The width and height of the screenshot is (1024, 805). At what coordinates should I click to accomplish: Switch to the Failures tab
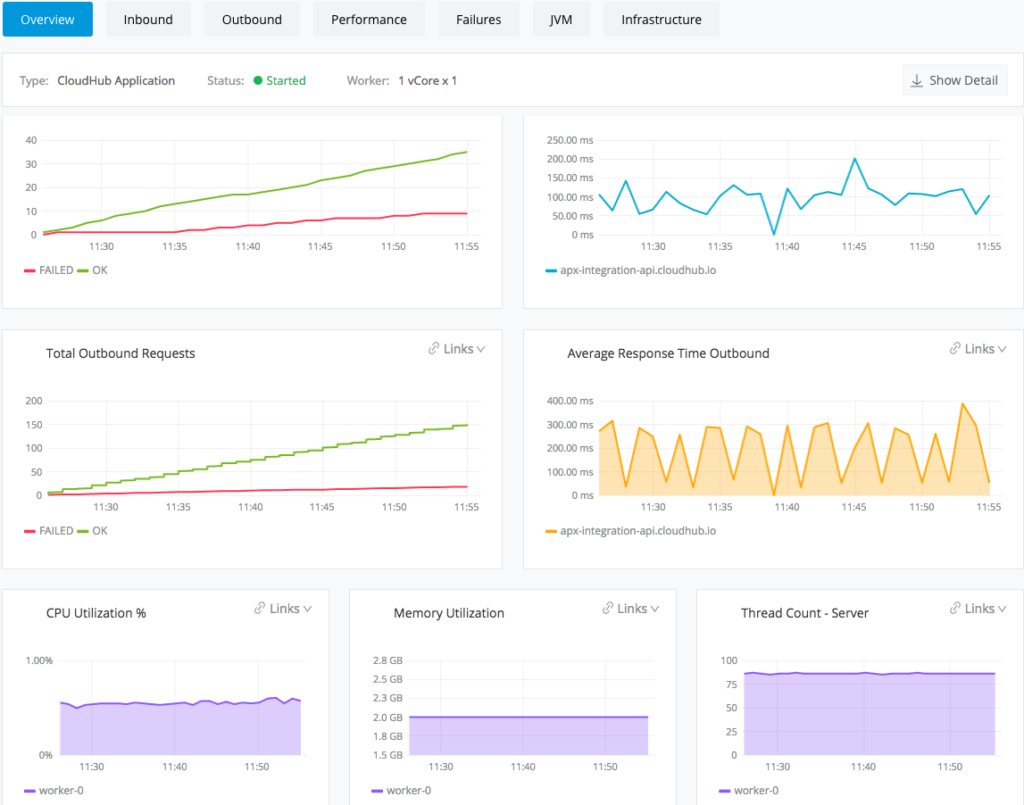click(478, 18)
